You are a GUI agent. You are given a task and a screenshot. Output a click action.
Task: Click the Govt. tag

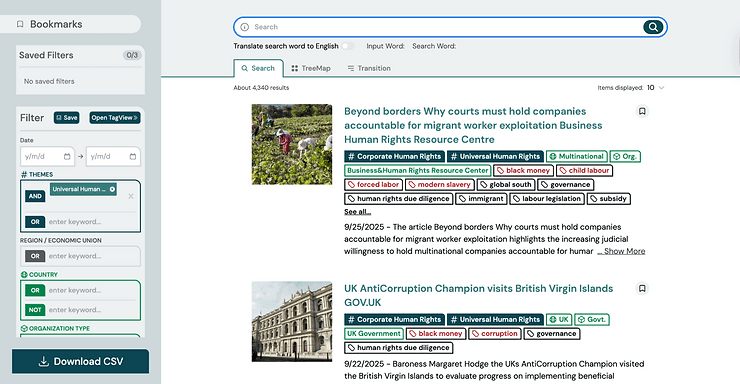(x=592, y=319)
